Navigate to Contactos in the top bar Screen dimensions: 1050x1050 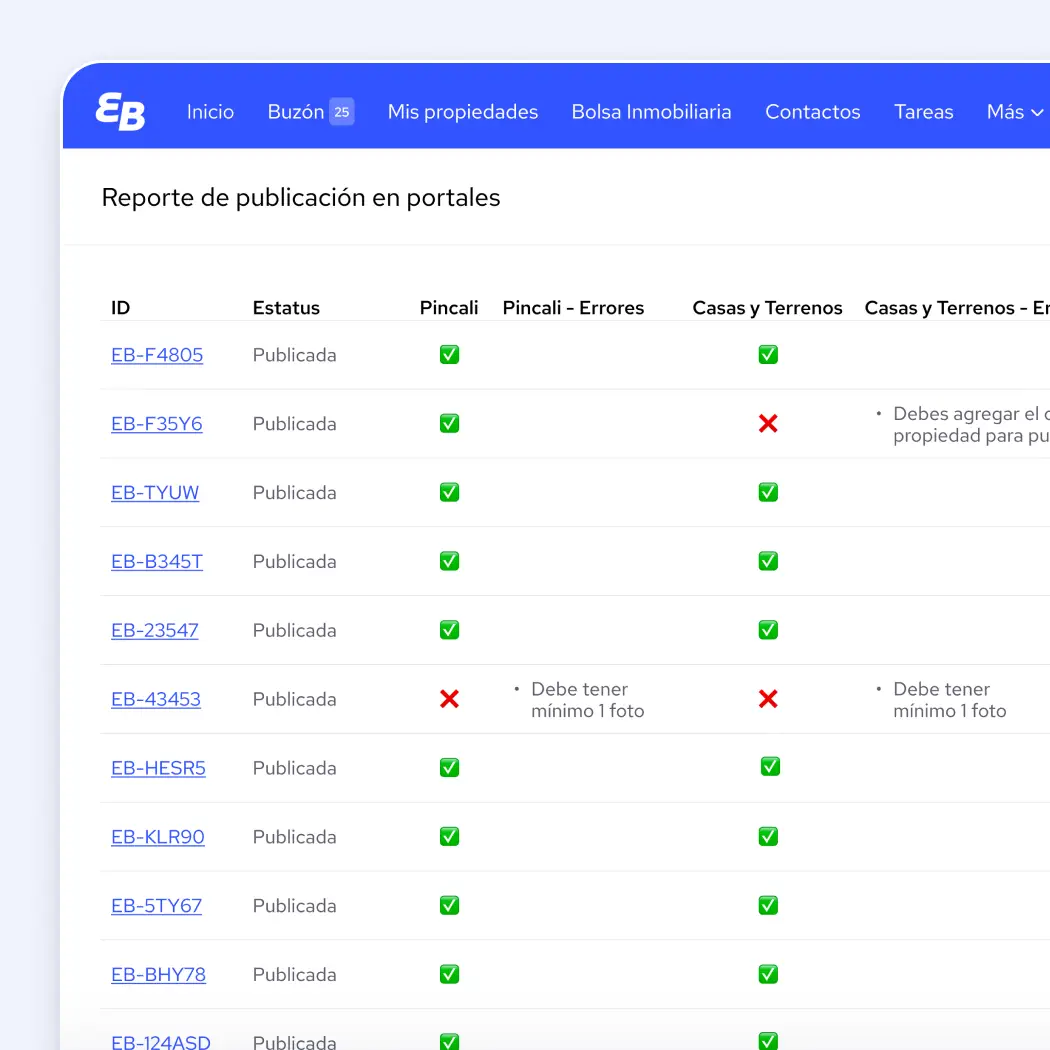pyautogui.click(x=812, y=112)
